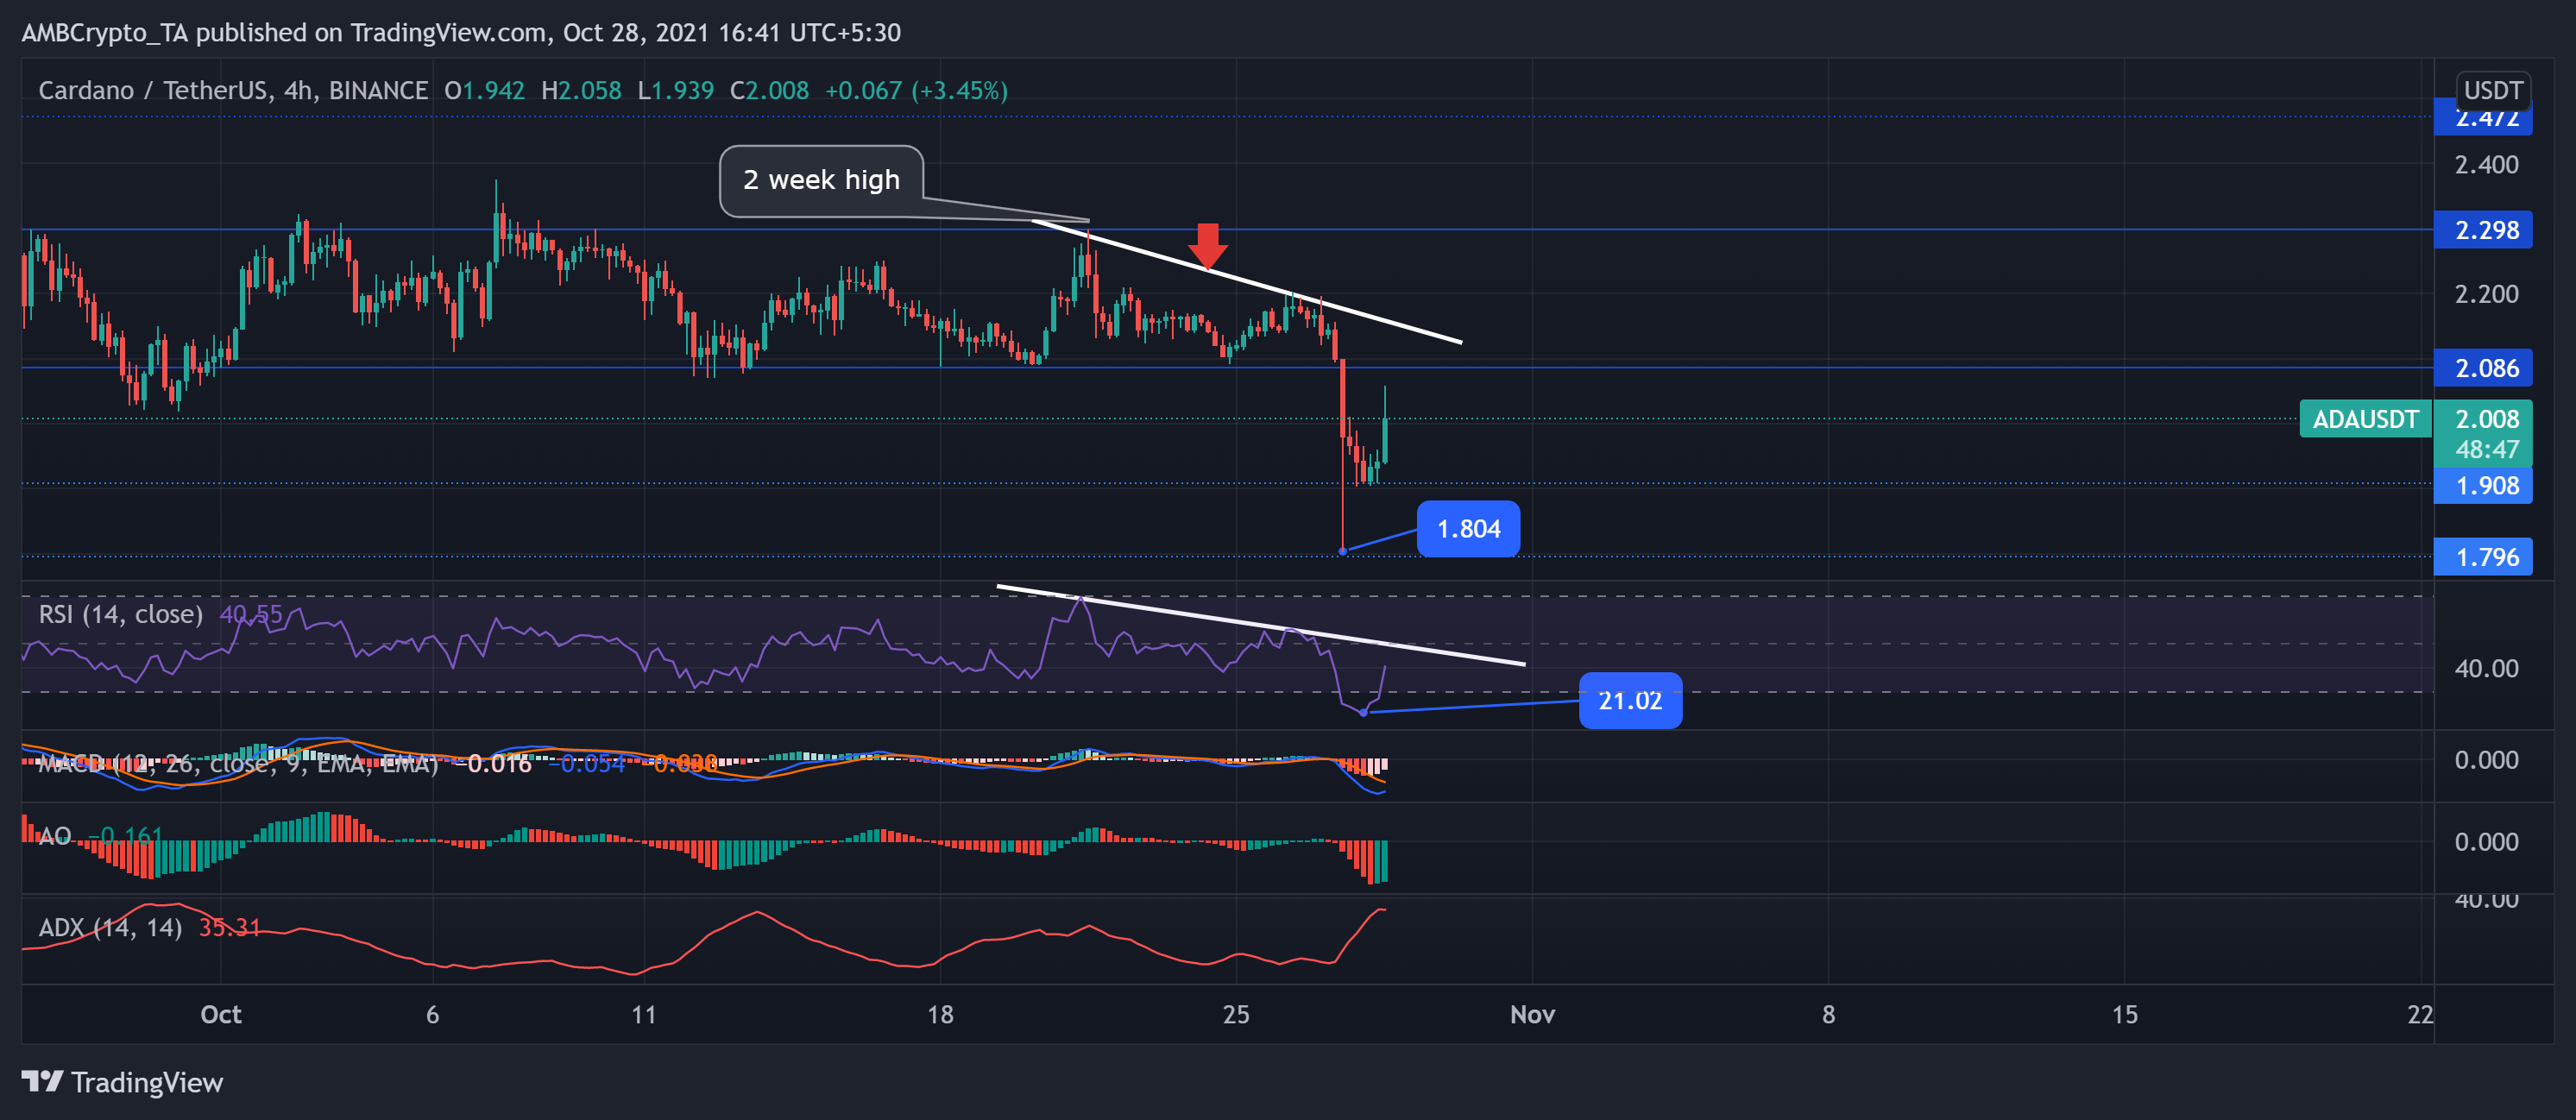Click the closing value C2.008
Image resolution: width=2576 pixels, height=1120 pixels.
769,90
